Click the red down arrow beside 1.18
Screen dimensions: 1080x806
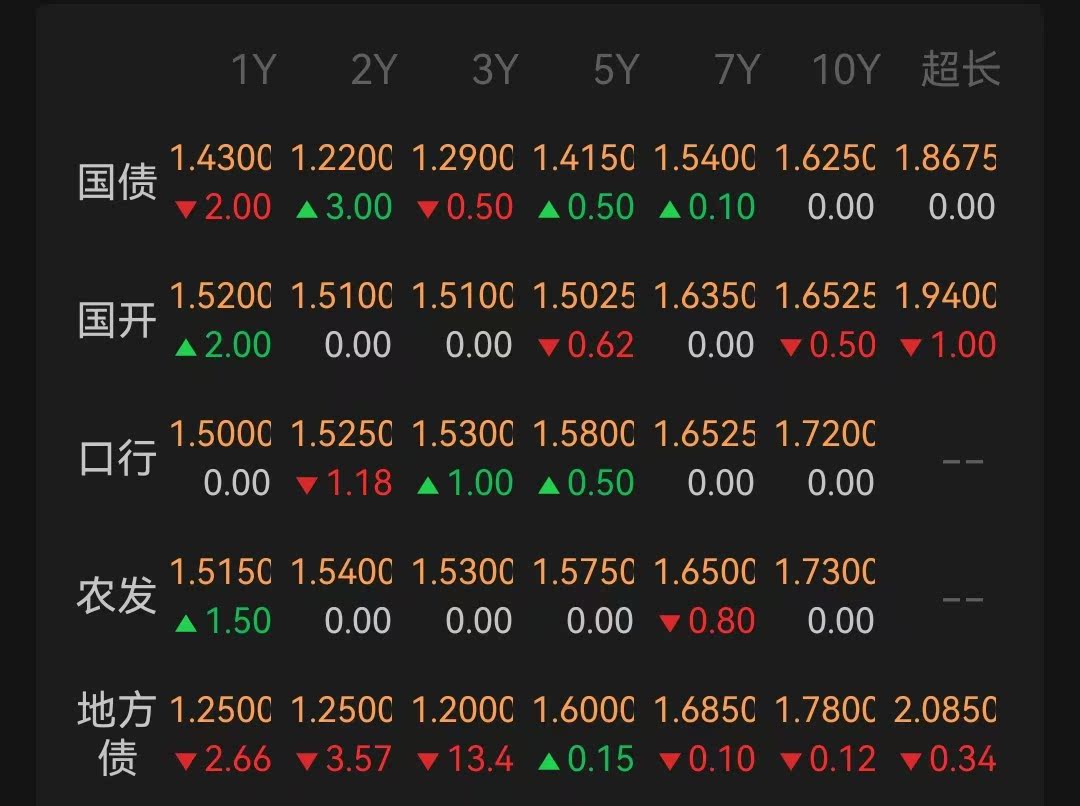tap(307, 486)
